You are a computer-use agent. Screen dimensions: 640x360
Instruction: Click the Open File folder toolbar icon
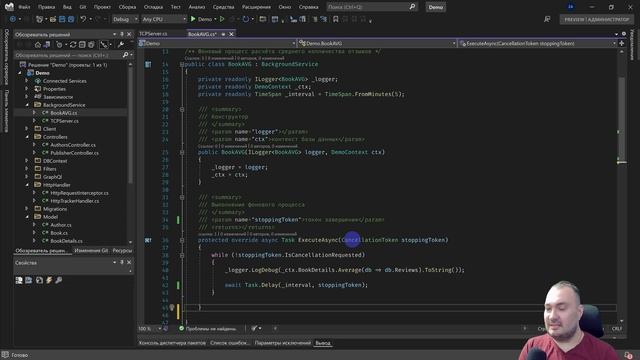click(x=53, y=19)
